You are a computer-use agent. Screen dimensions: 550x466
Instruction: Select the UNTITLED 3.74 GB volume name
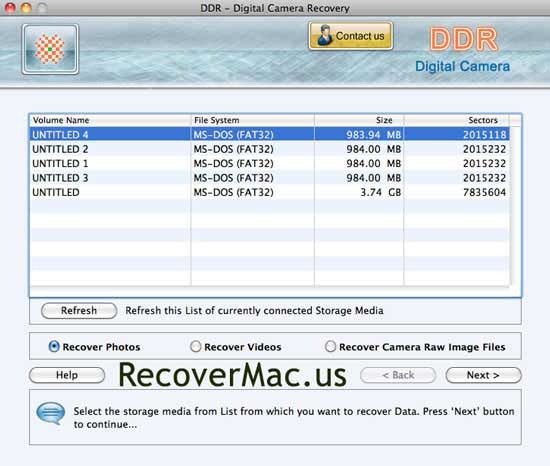click(56, 192)
